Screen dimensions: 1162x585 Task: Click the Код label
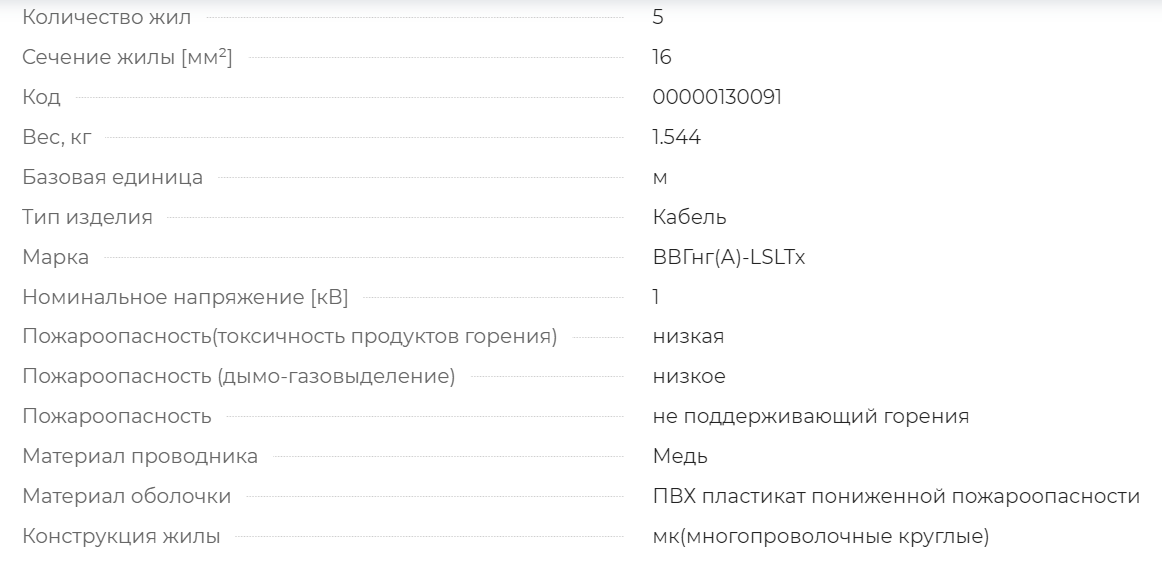[x=42, y=97]
